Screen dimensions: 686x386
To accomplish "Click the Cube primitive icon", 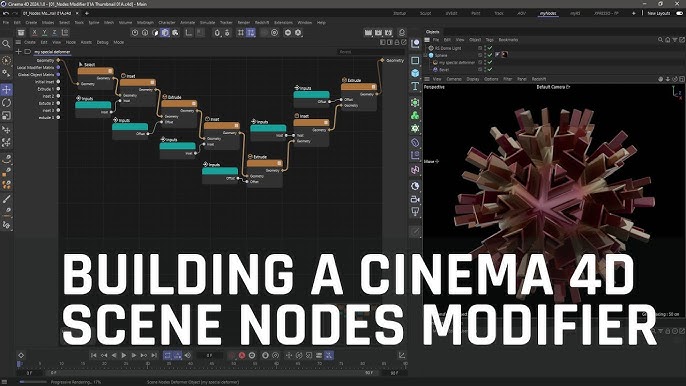I will point(415,73).
